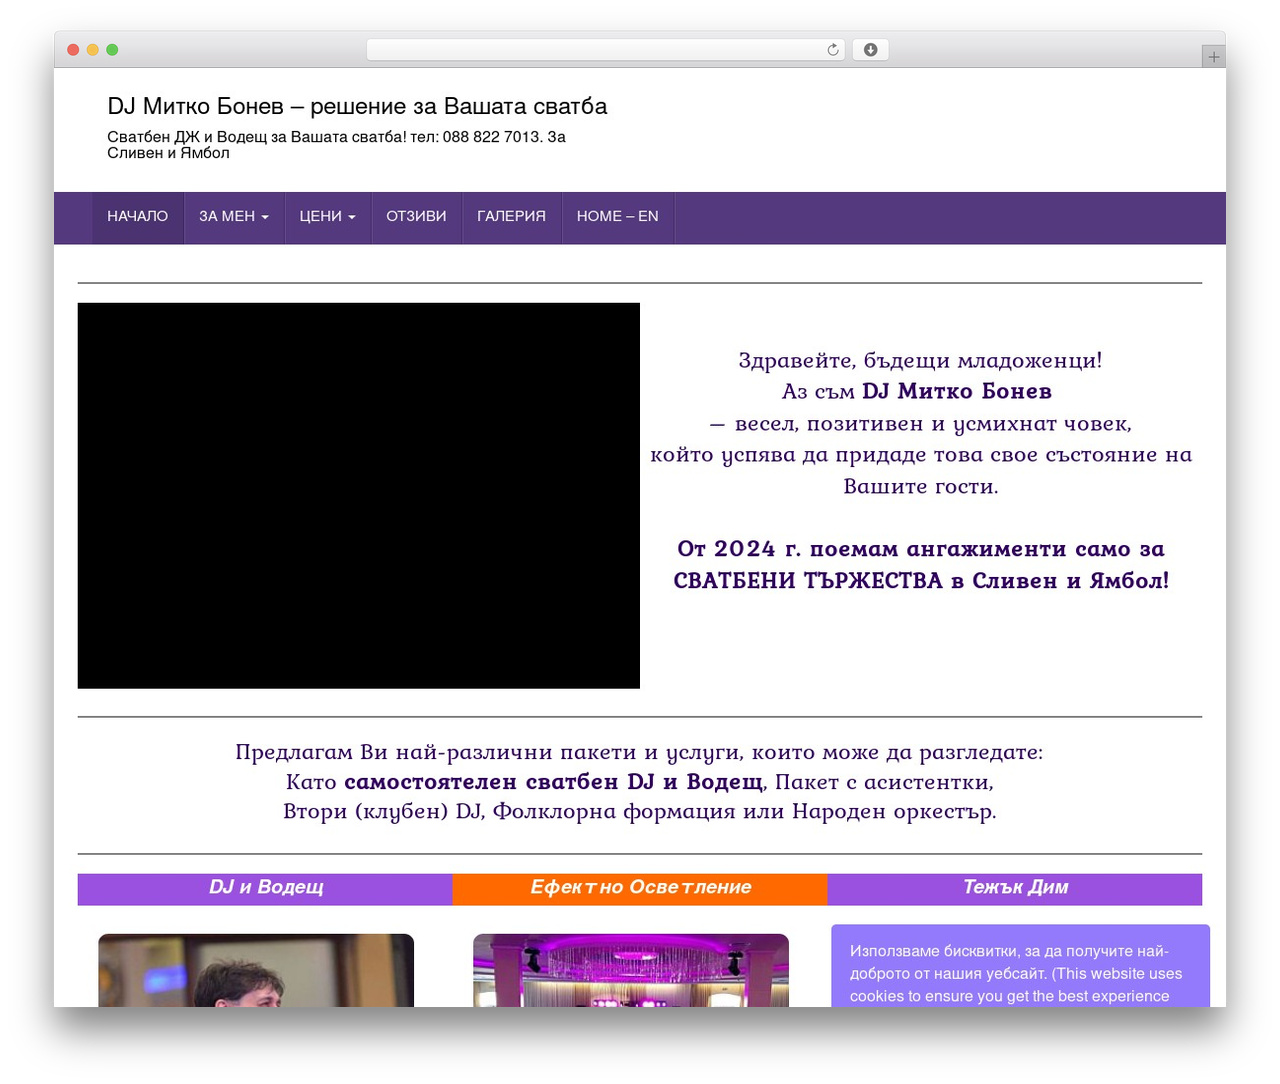The image size is (1280, 1084).
Task: Open the purple-lit hall lighting thumbnail
Action: pyautogui.click(x=631, y=970)
